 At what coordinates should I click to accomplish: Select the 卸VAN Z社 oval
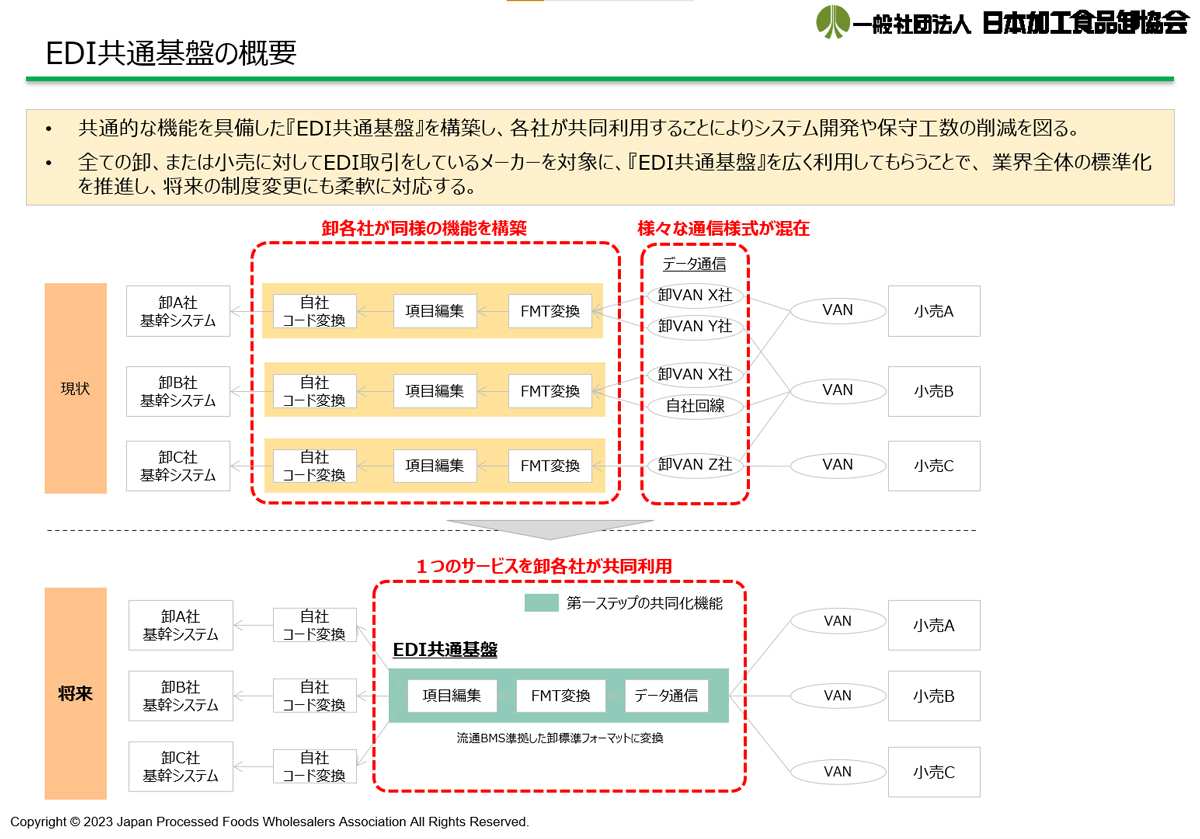(695, 465)
